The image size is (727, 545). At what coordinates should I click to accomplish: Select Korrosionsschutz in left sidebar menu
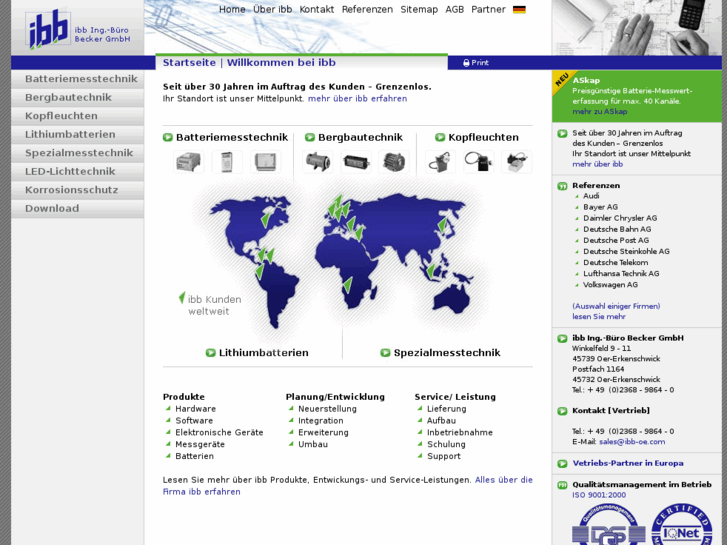(77, 190)
